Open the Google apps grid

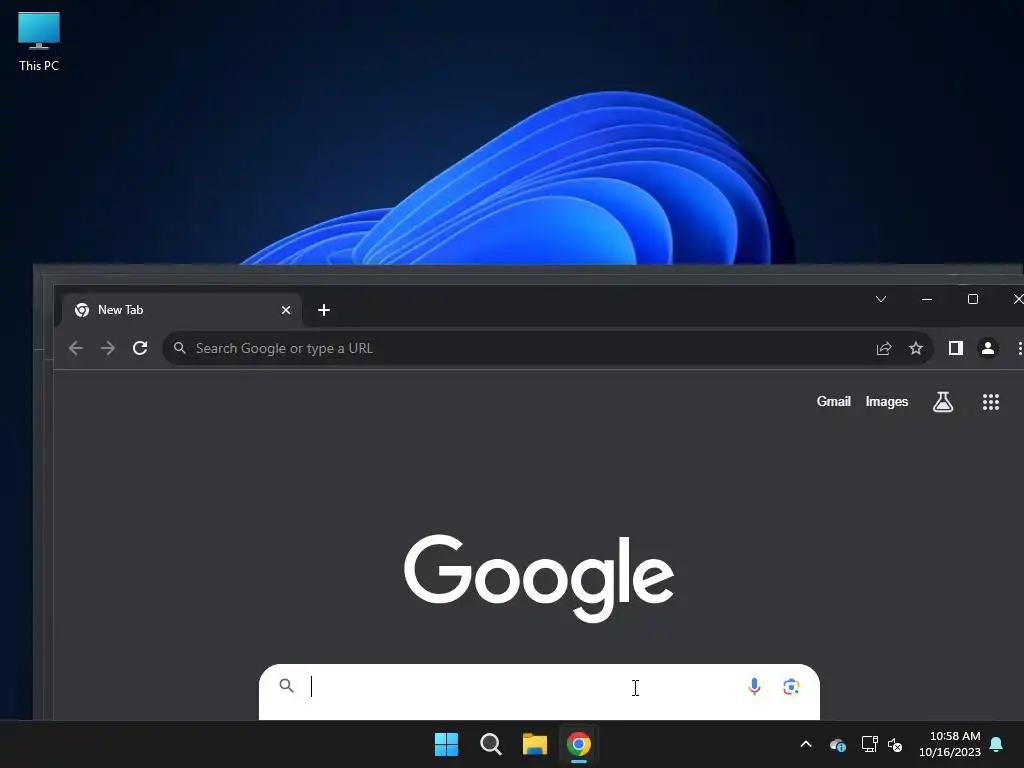991,402
